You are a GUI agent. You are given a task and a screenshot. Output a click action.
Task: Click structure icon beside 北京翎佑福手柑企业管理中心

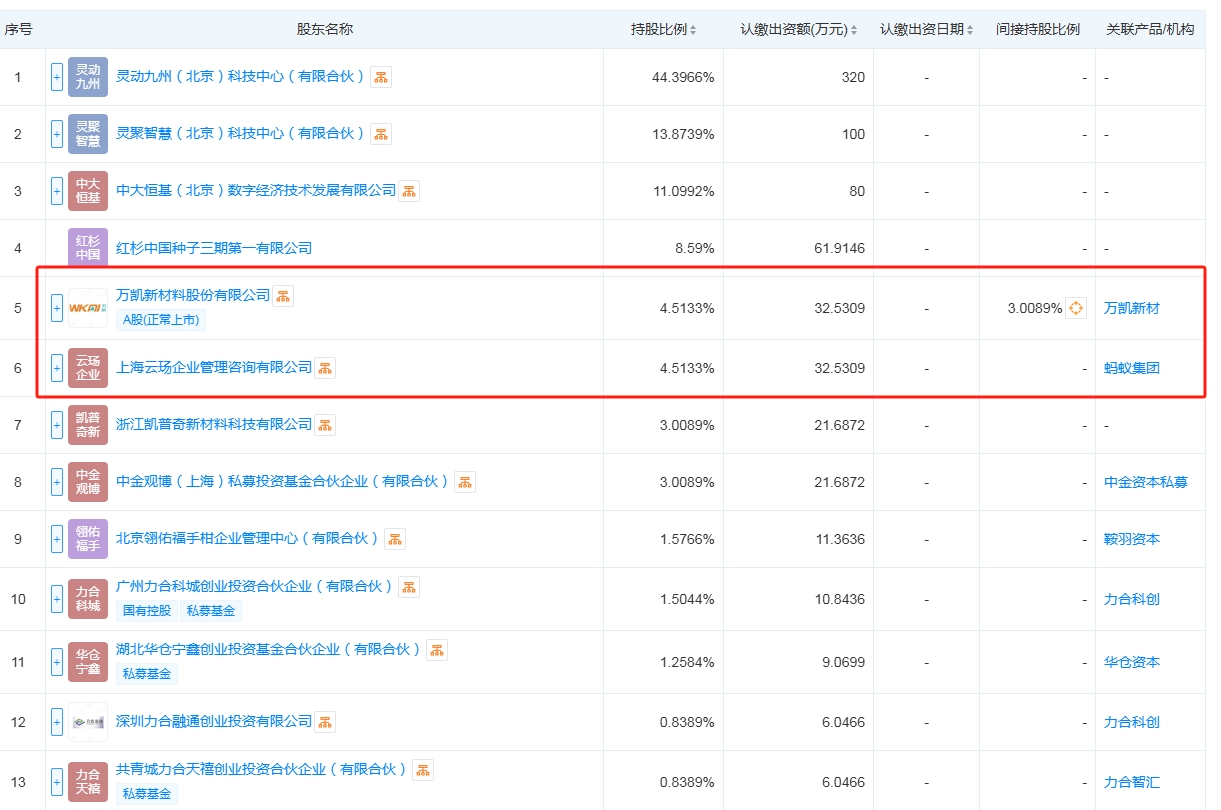coord(395,539)
